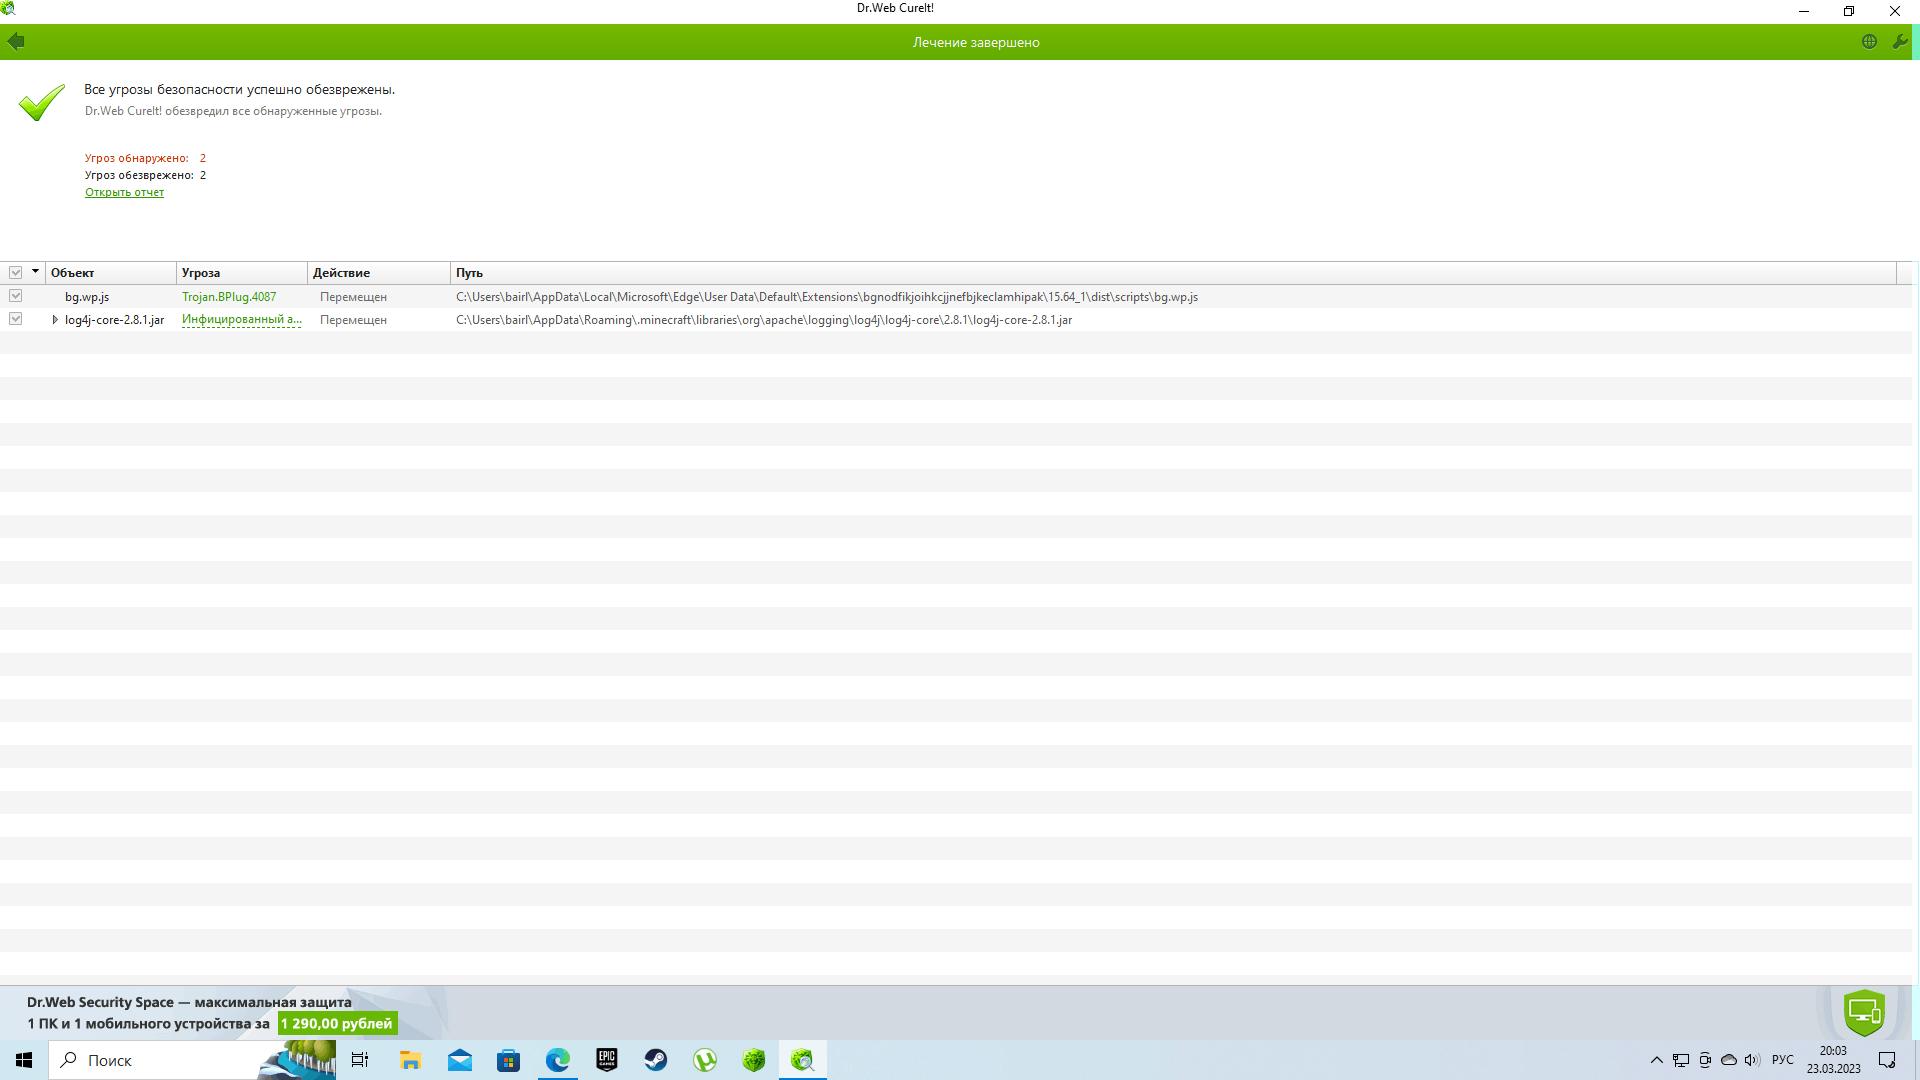Select the Объект column header dropdown

click(x=36, y=272)
